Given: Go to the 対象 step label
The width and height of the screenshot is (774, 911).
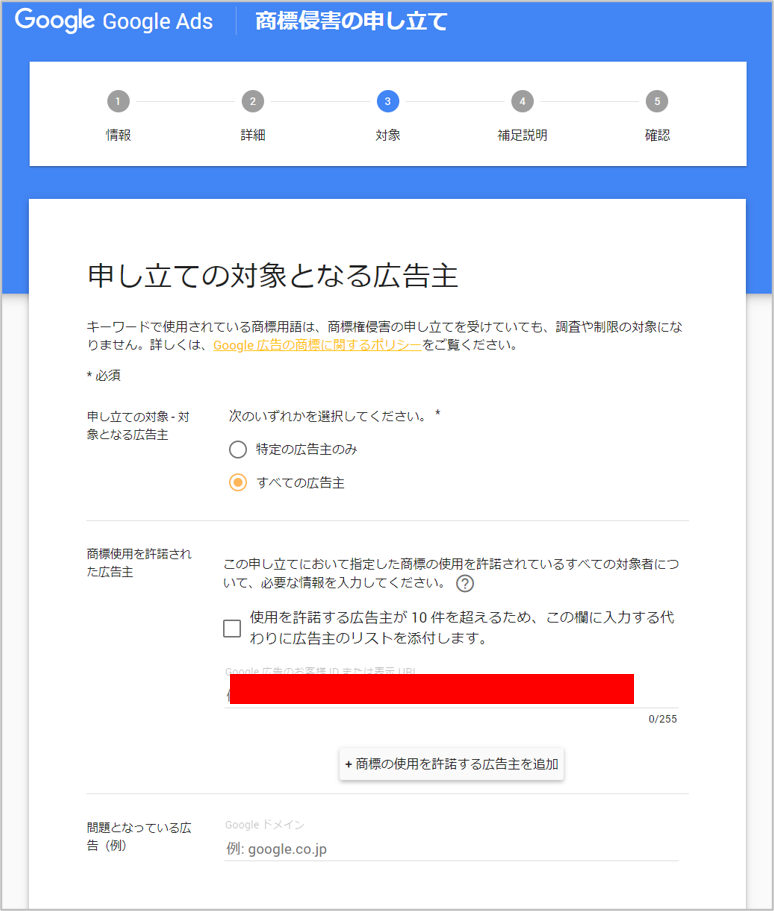Looking at the screenshot, I should point(388,135).
